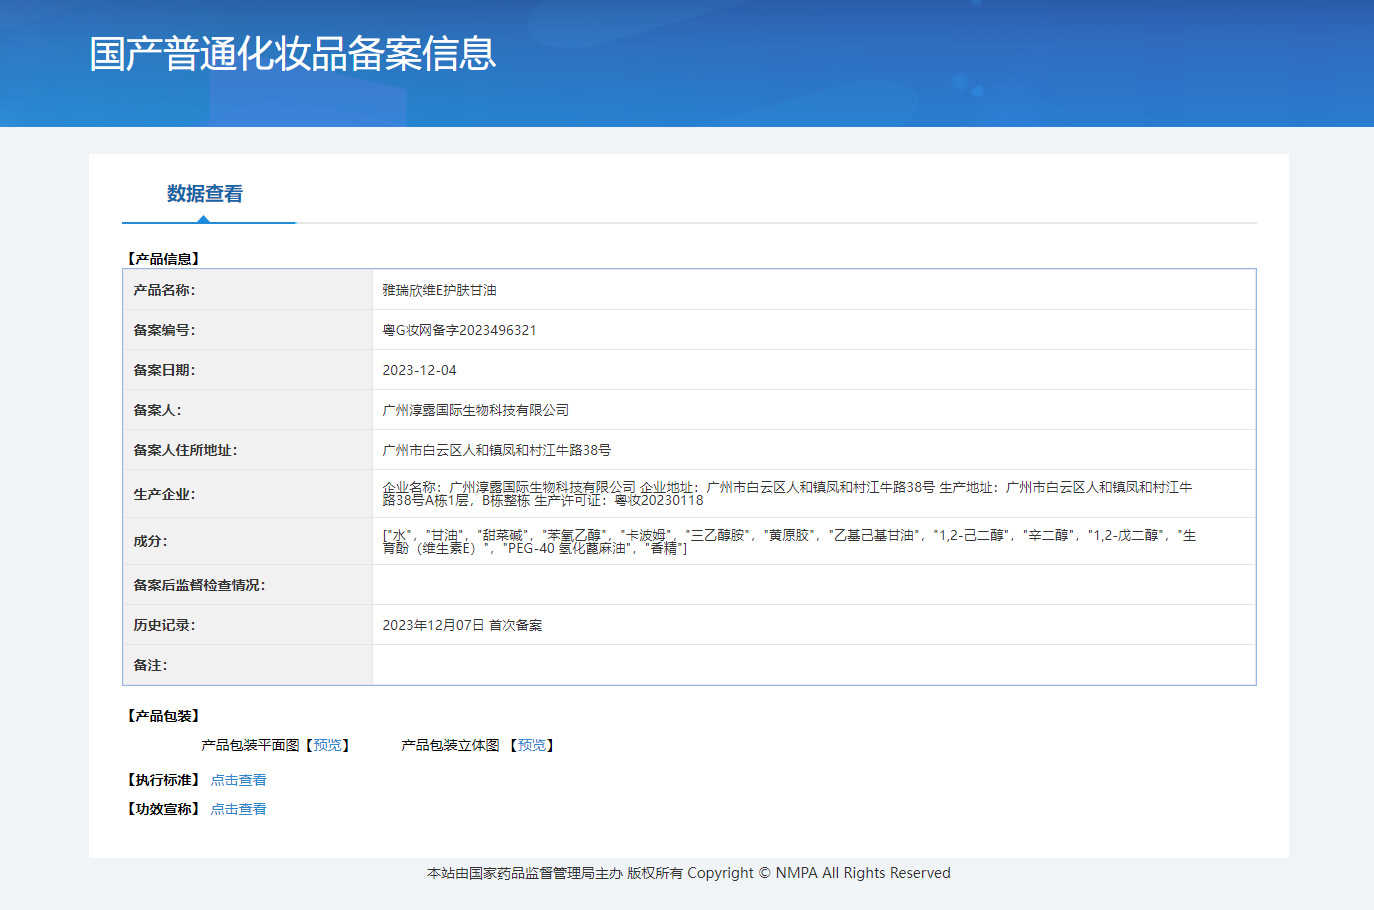Click 点击查看 next to 执行标准
Image resolution: width=1374 pixels, height=910 pixels.
point(238,780)
